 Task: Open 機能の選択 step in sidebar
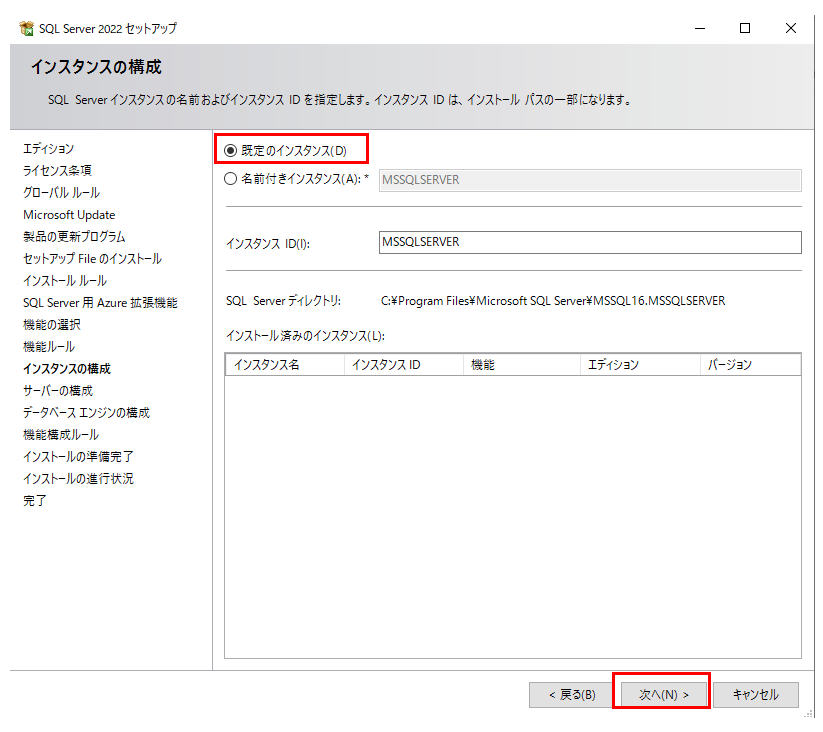52,325
